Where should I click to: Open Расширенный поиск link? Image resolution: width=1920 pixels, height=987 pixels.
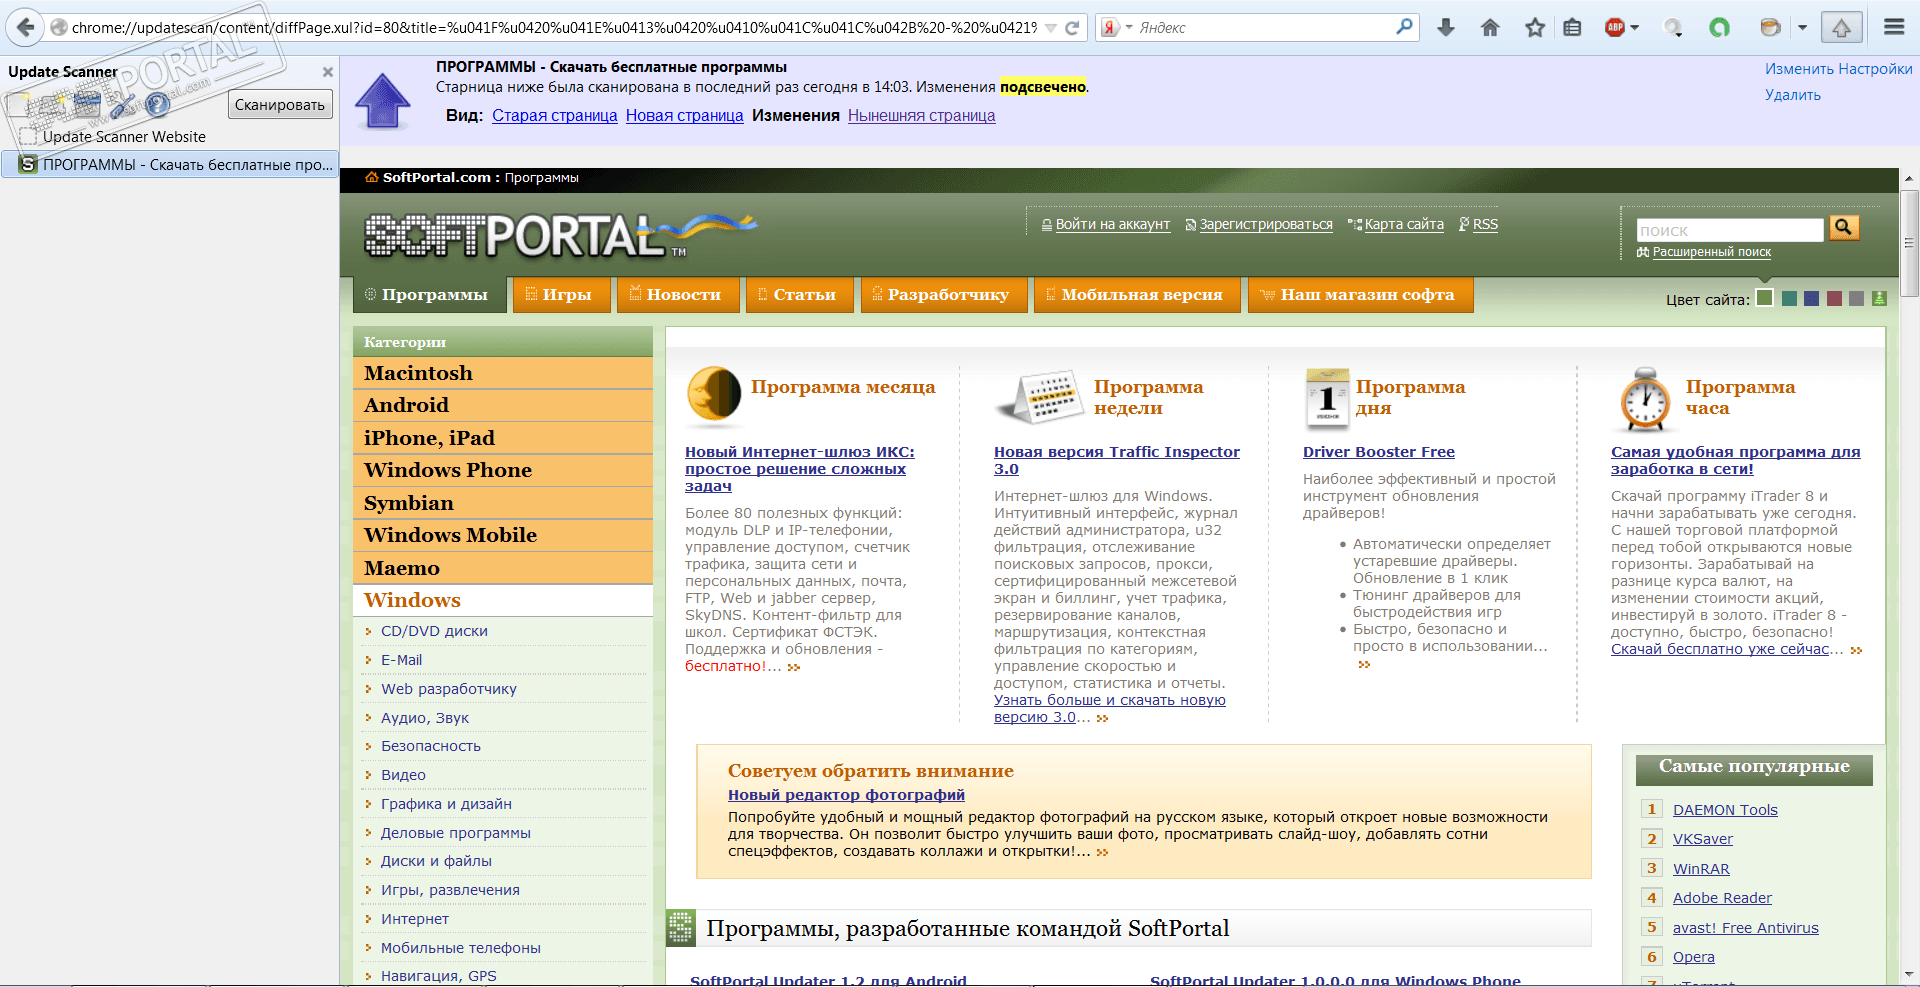[1712, 252]
